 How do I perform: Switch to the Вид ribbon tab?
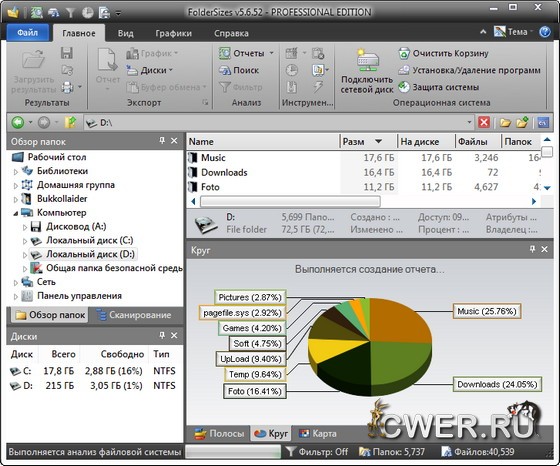(126, 33)
